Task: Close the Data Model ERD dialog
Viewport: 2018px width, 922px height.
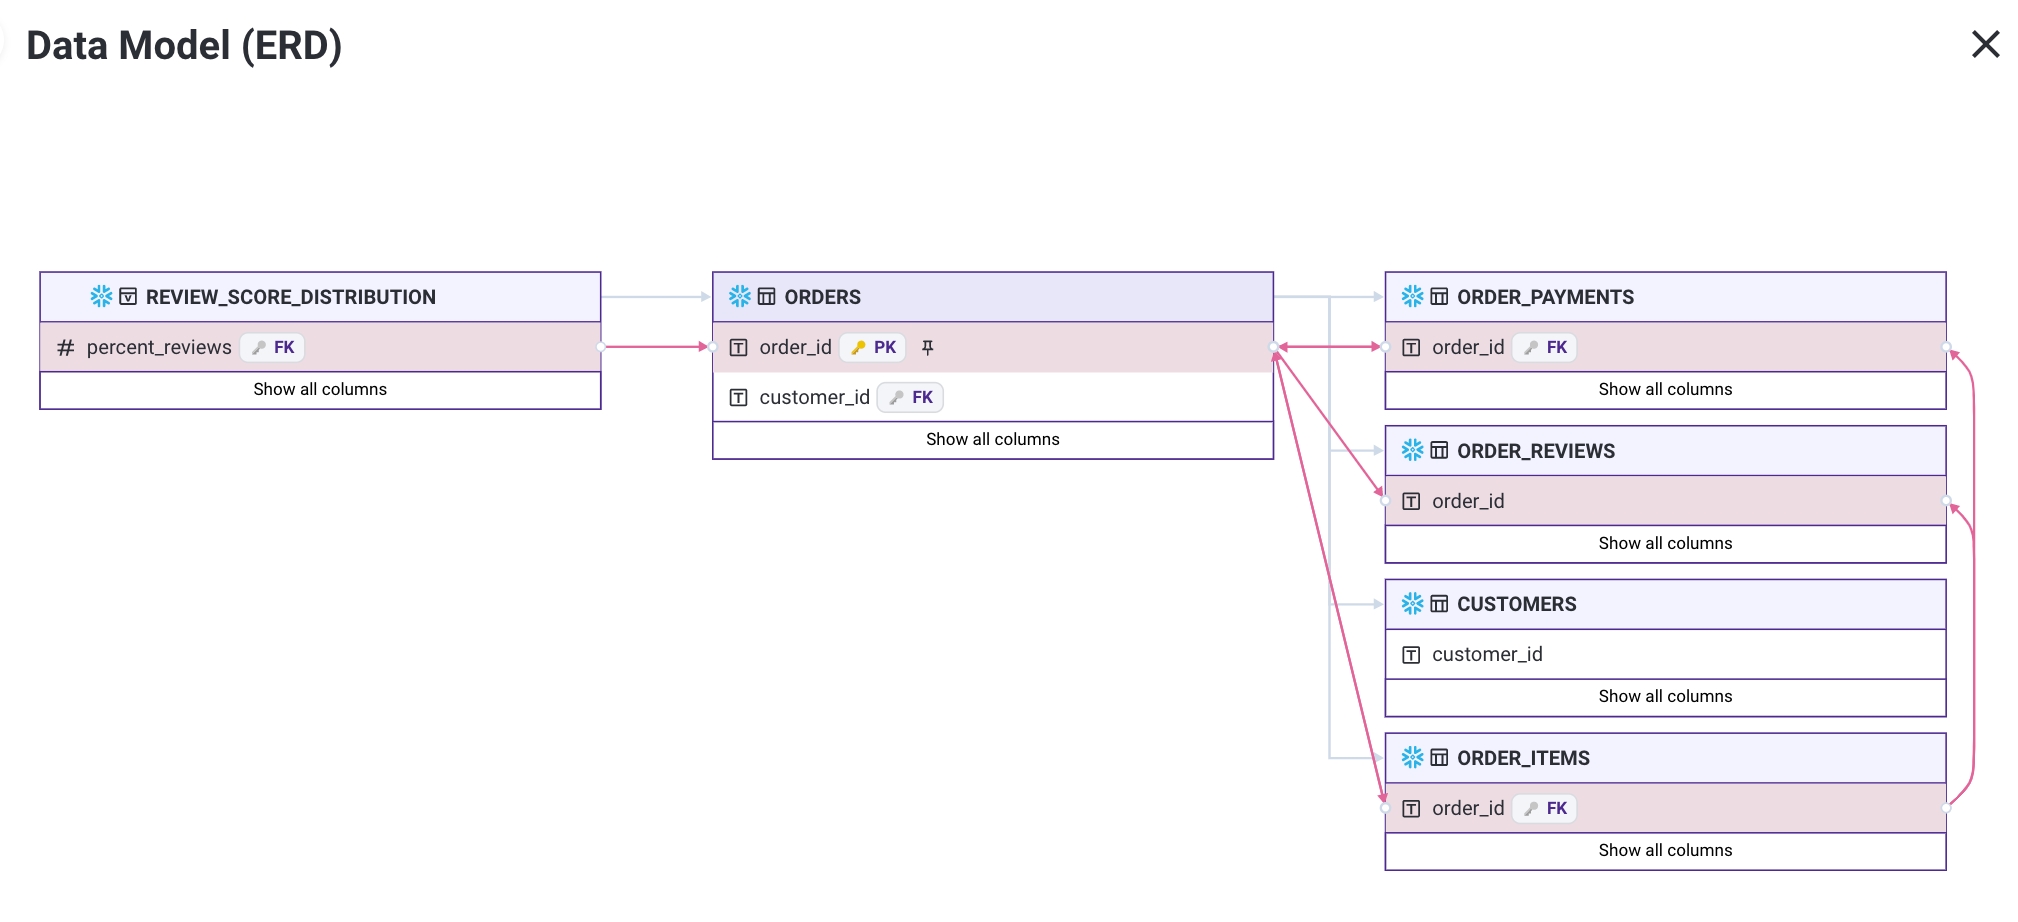Action: click(x=1984, y=44)
